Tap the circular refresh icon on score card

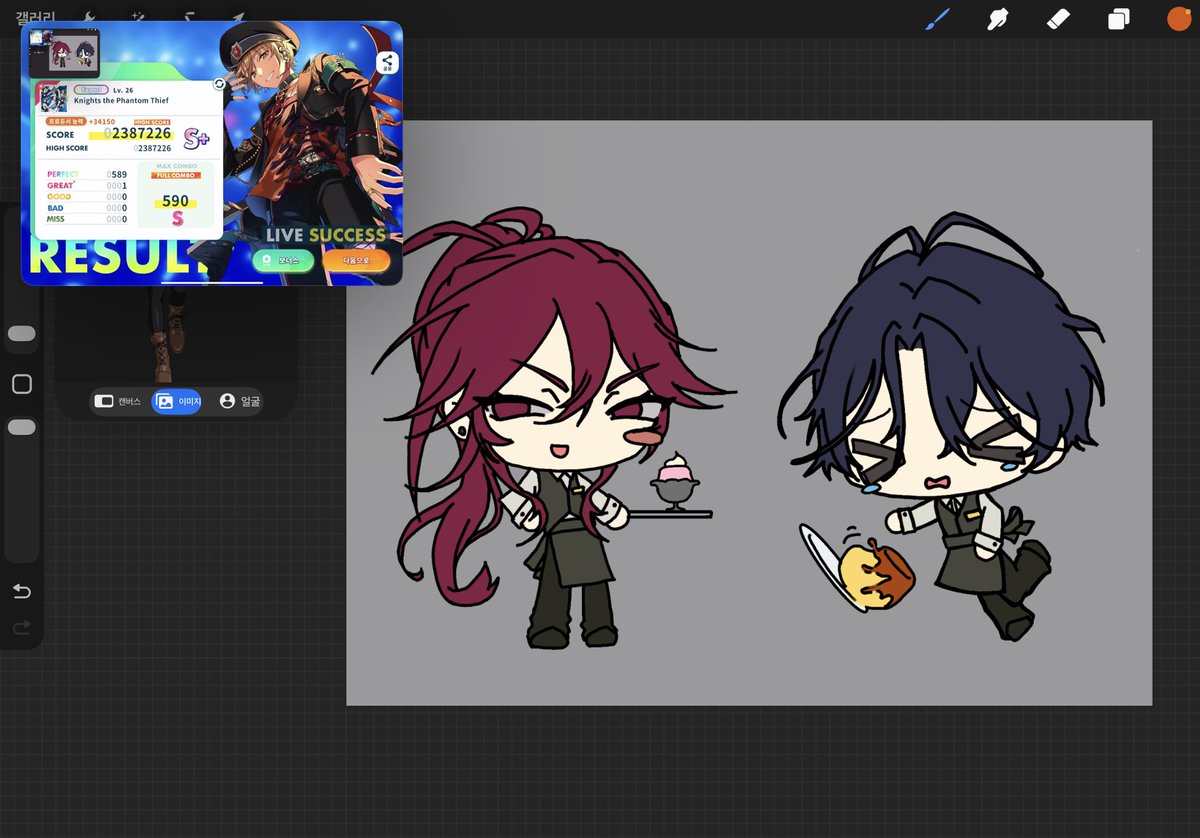point(219,84)
